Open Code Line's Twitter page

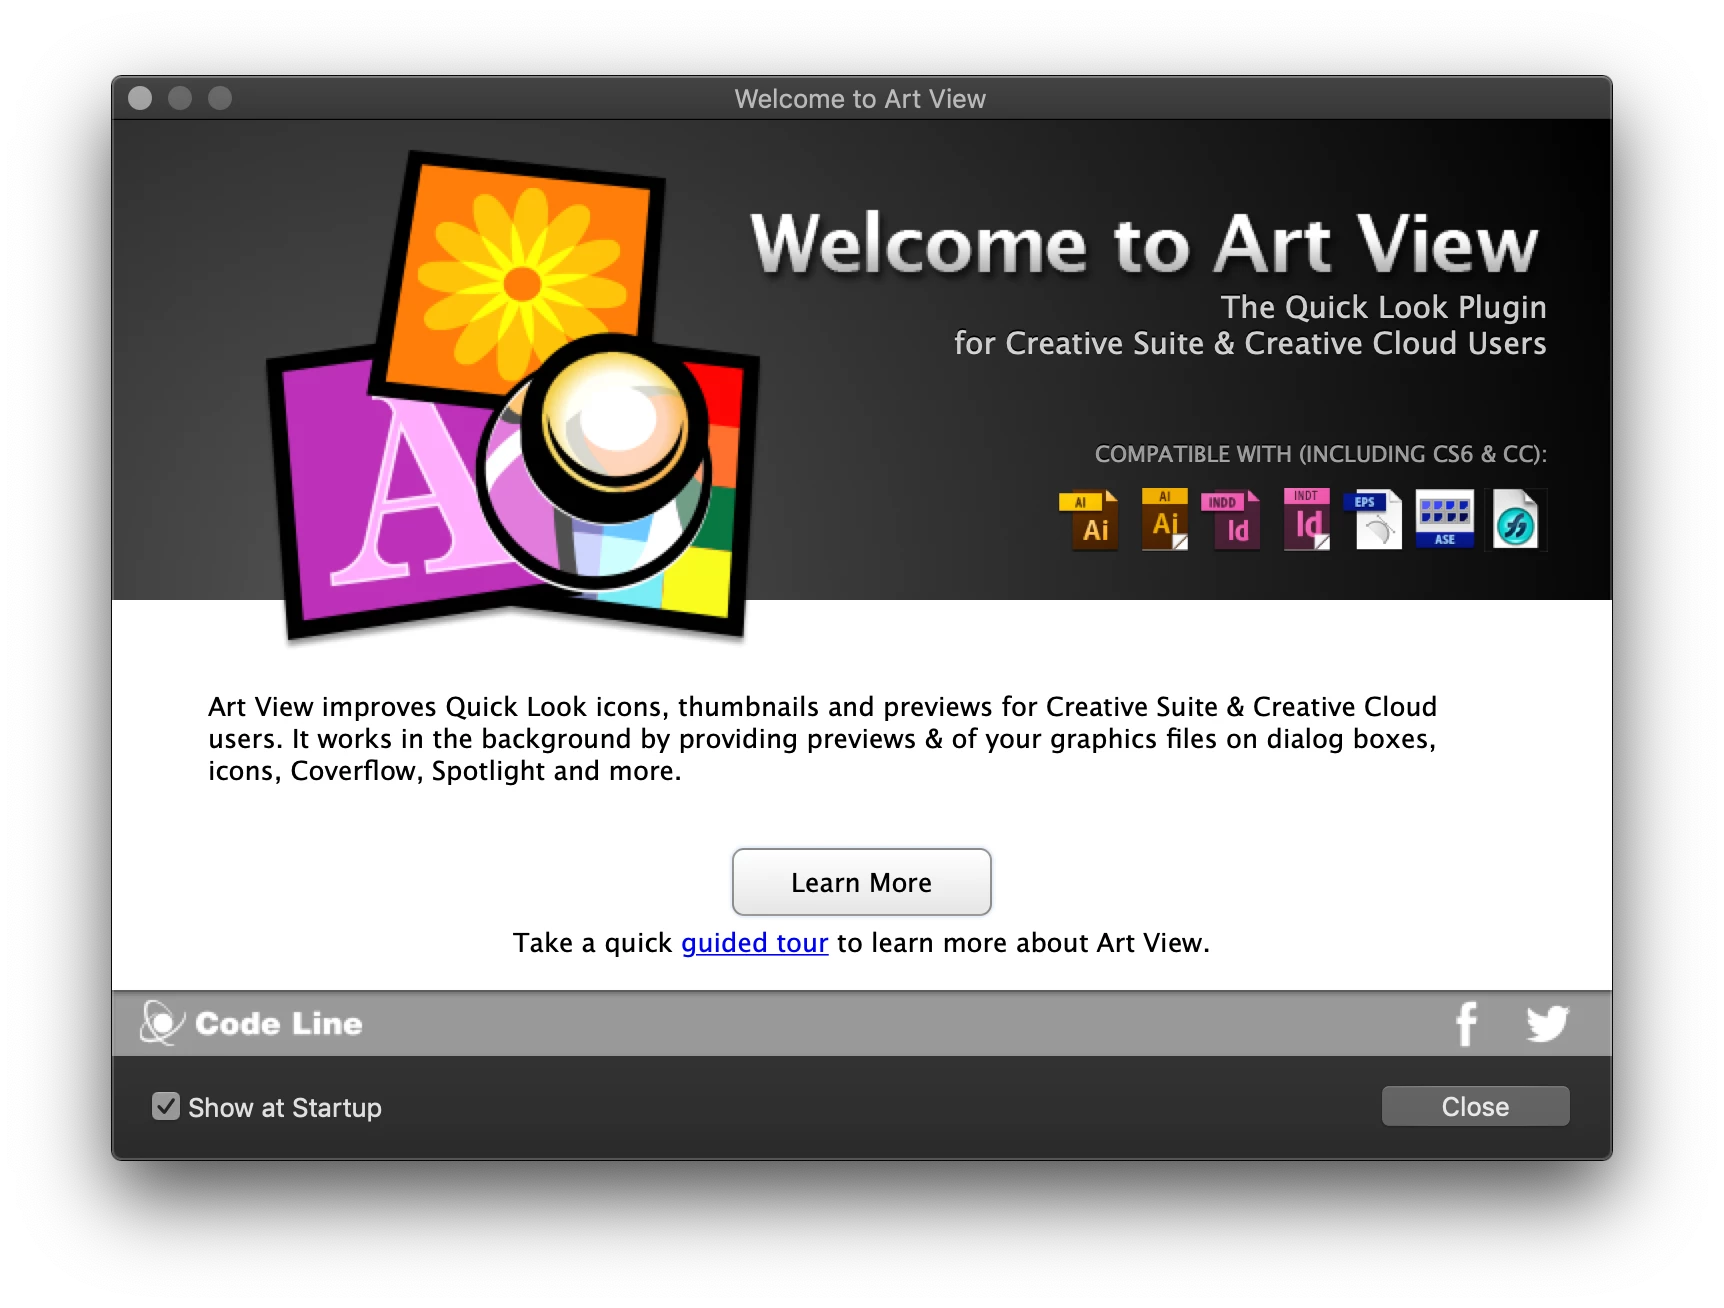pyautogui.click(x=1547, y=1024)
